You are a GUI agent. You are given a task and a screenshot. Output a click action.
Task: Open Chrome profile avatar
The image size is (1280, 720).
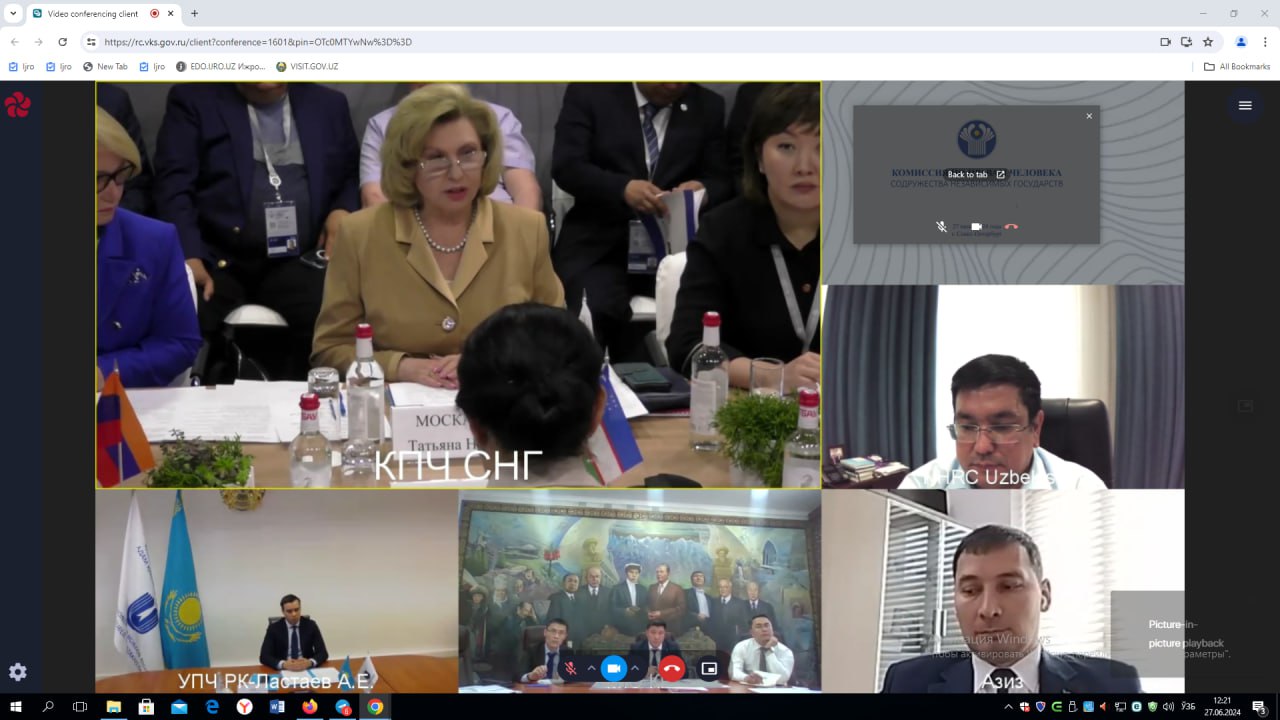click(x=1241, y=42)
